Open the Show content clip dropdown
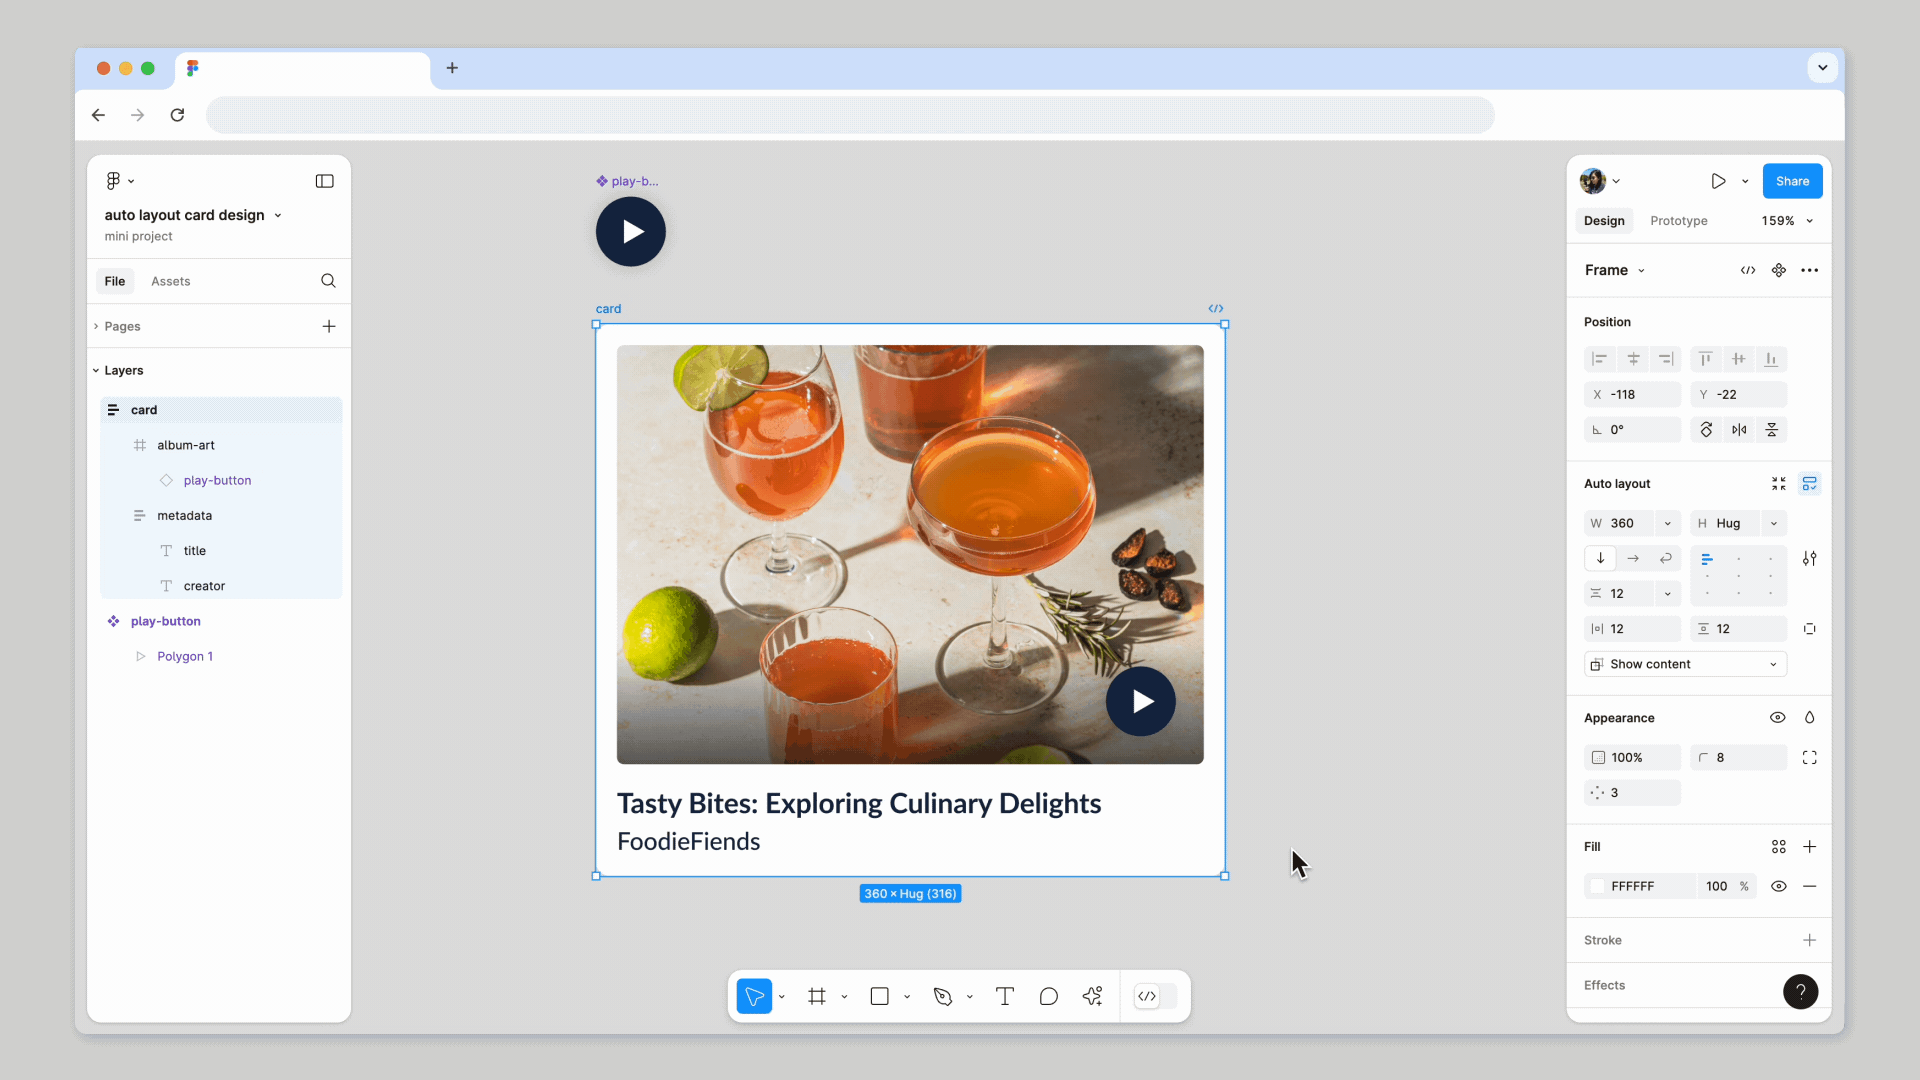This screenshot has height=1080, width=1920. pyautogui.click(x=1685, y=664)
